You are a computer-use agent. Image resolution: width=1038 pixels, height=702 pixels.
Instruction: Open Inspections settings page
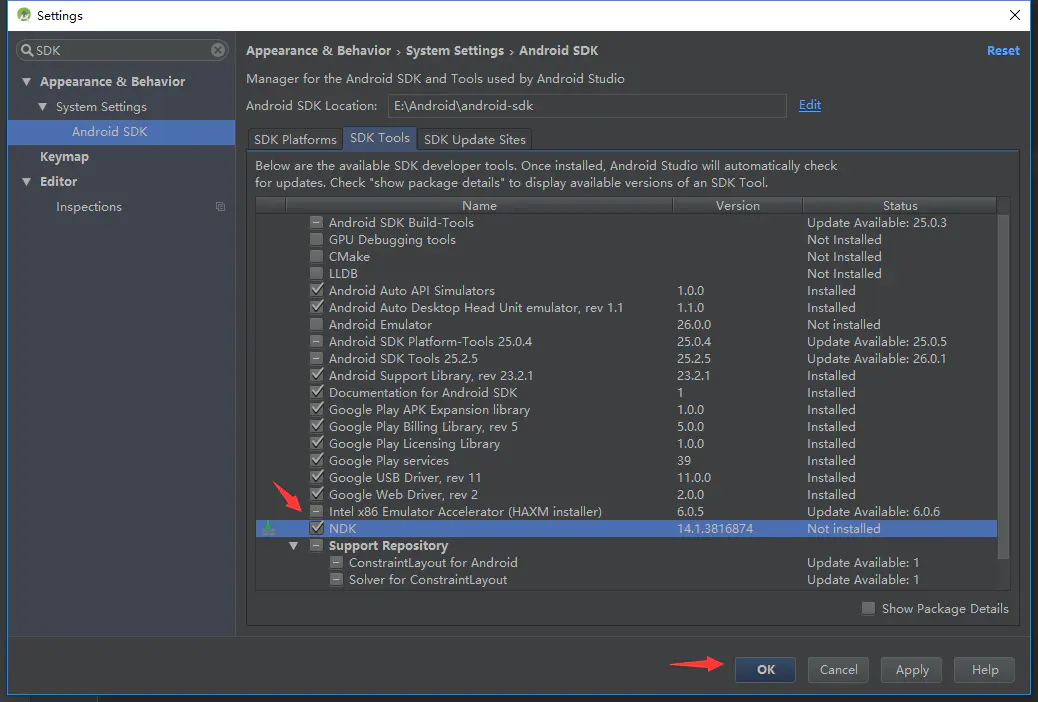[x=89, y=207]
